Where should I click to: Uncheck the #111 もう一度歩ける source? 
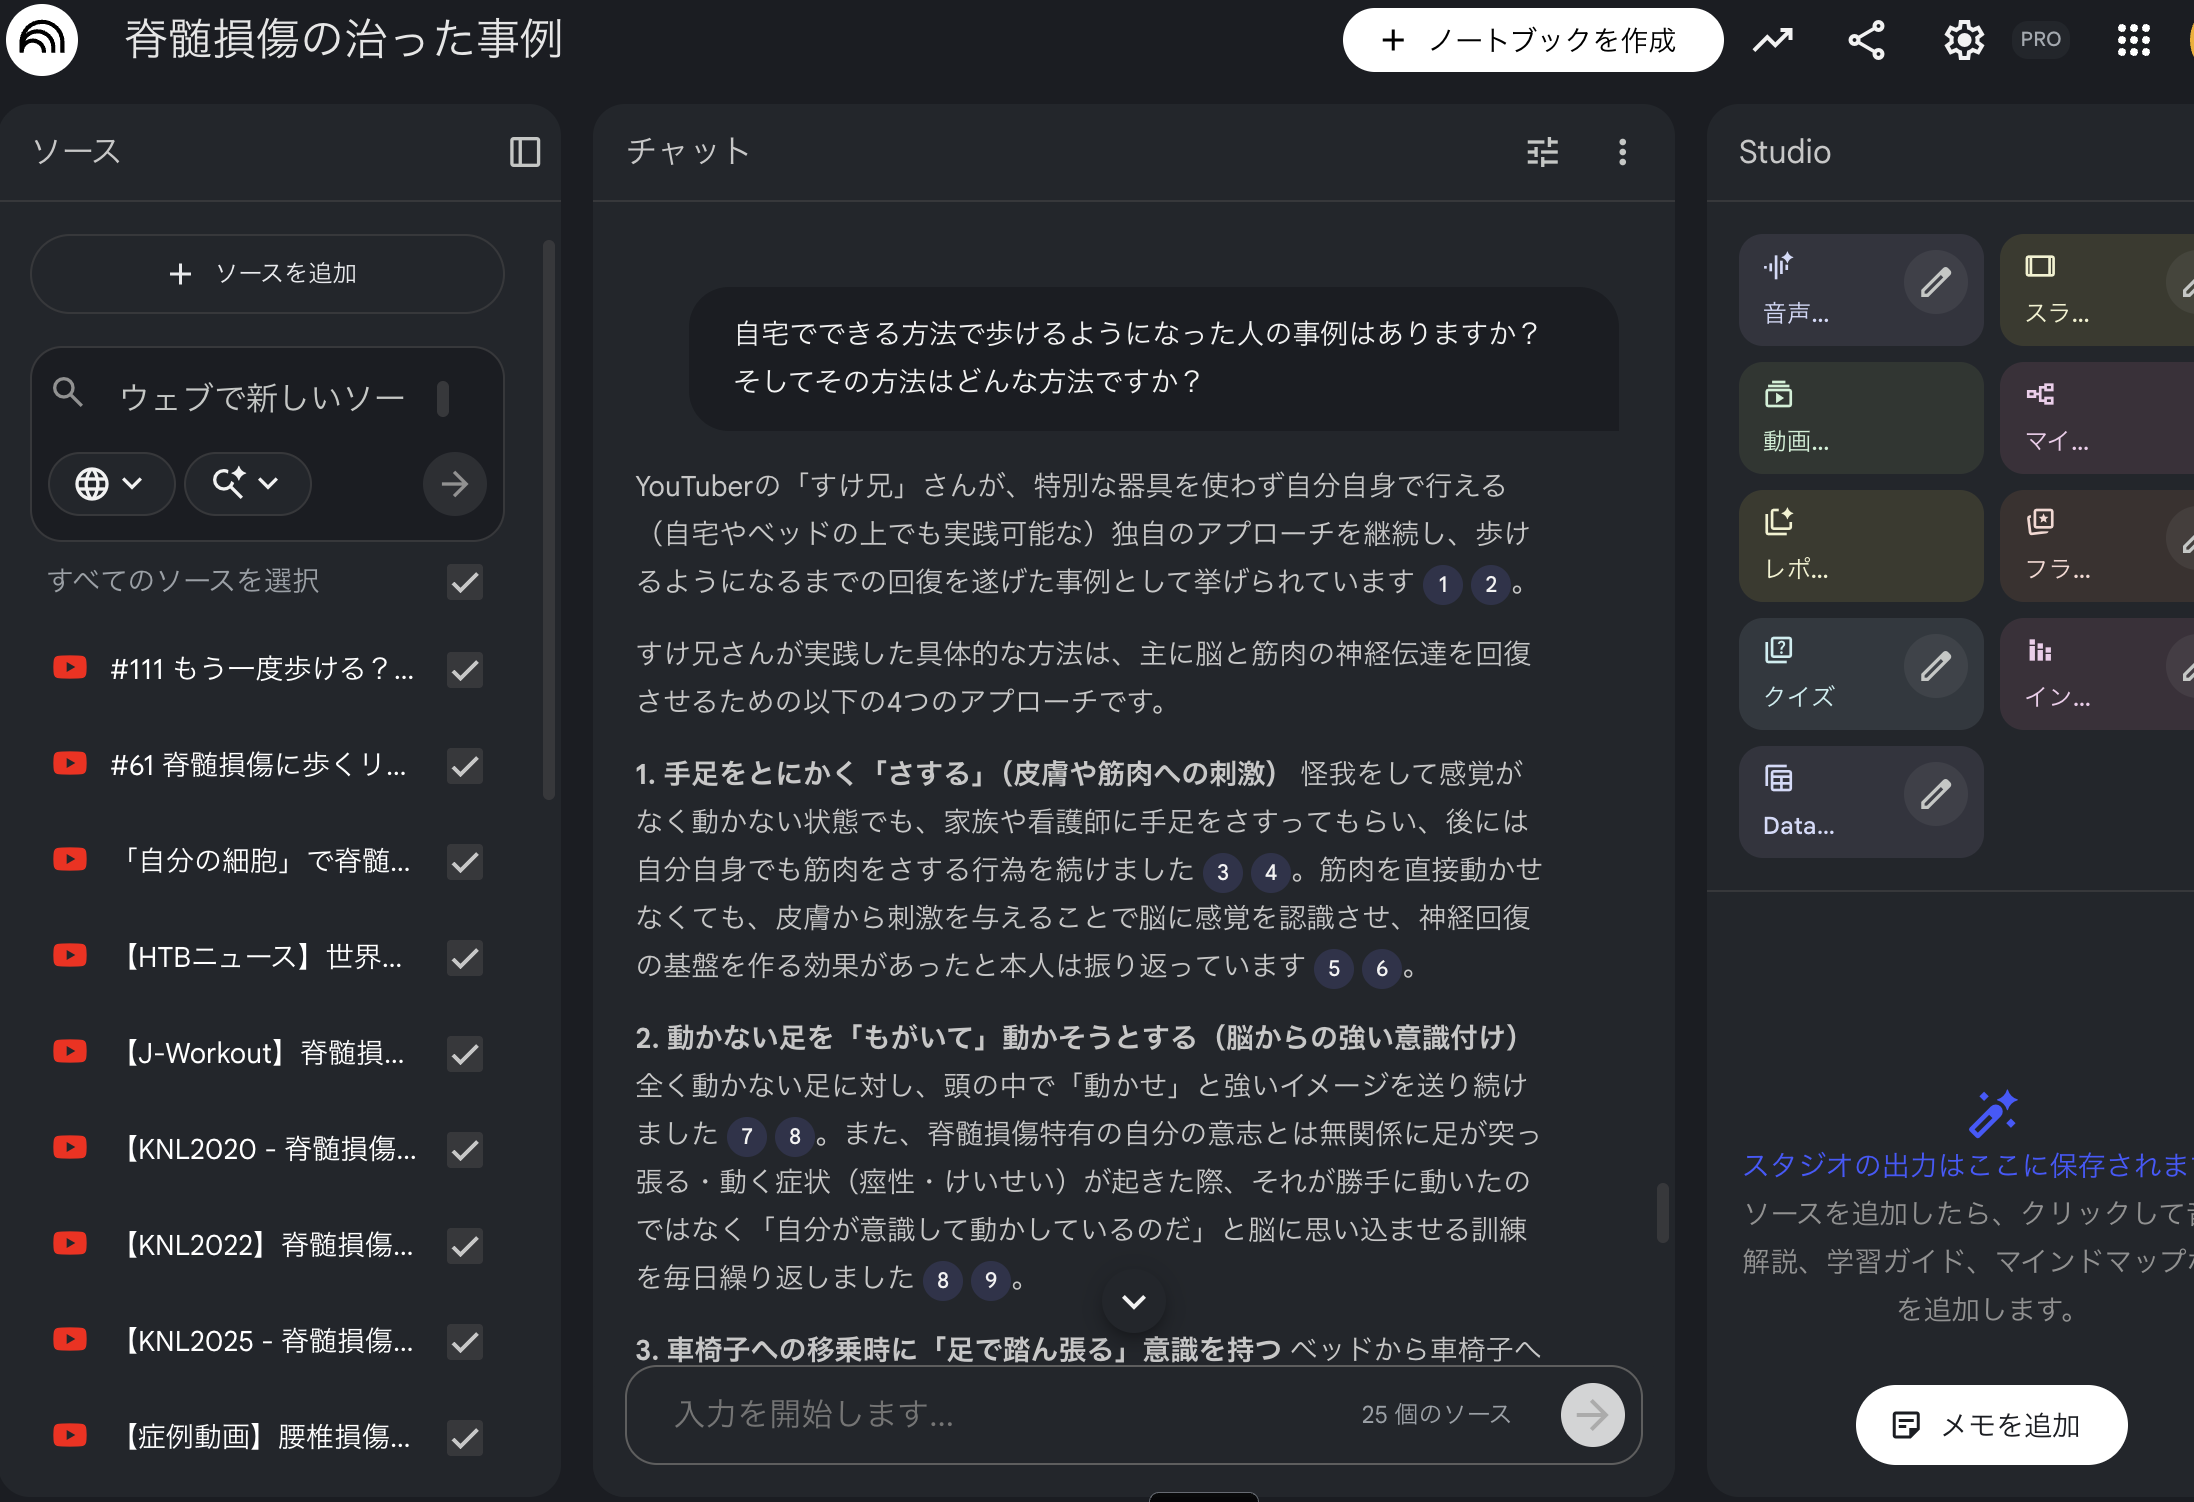click(x=464, y=670)
